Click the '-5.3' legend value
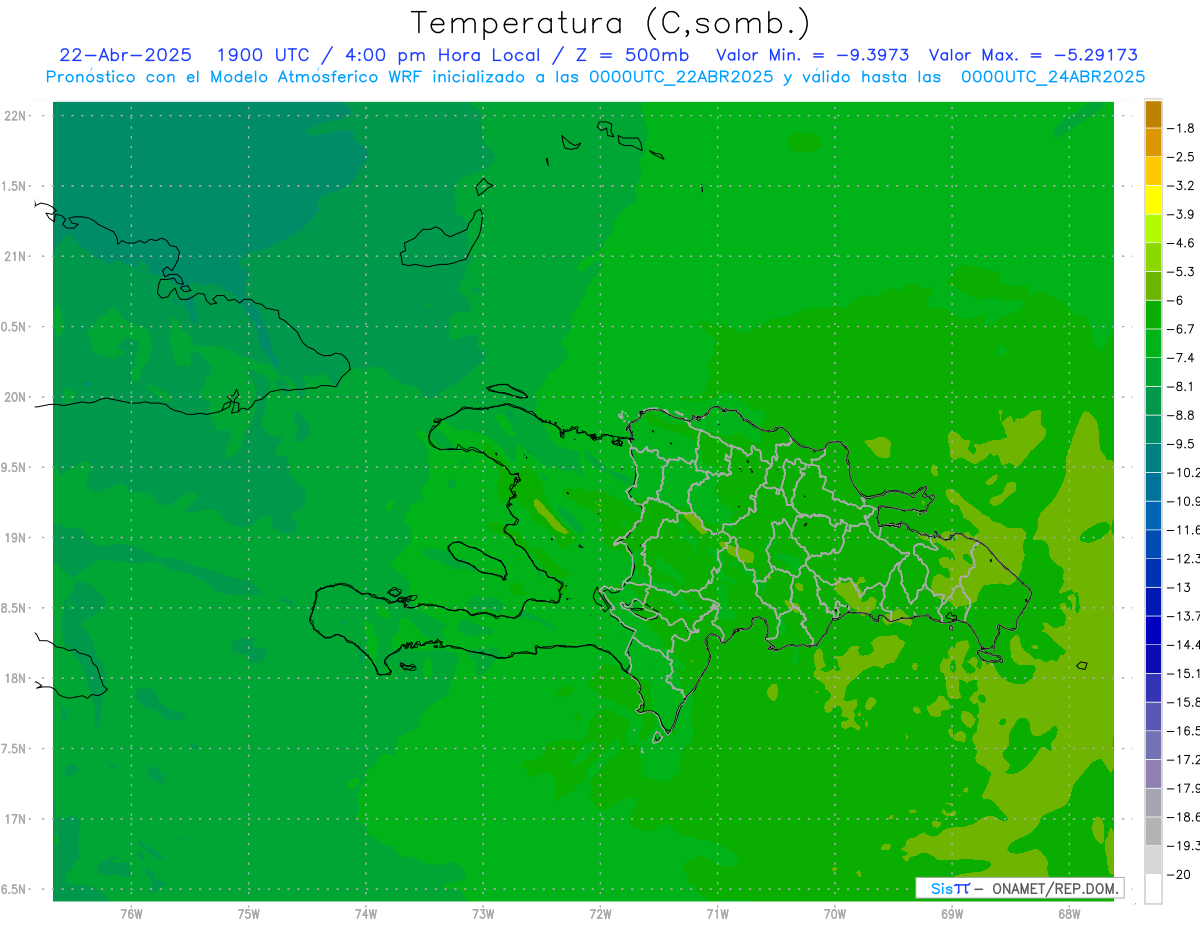The image size is (1200, 927). tap(1182, 272)
